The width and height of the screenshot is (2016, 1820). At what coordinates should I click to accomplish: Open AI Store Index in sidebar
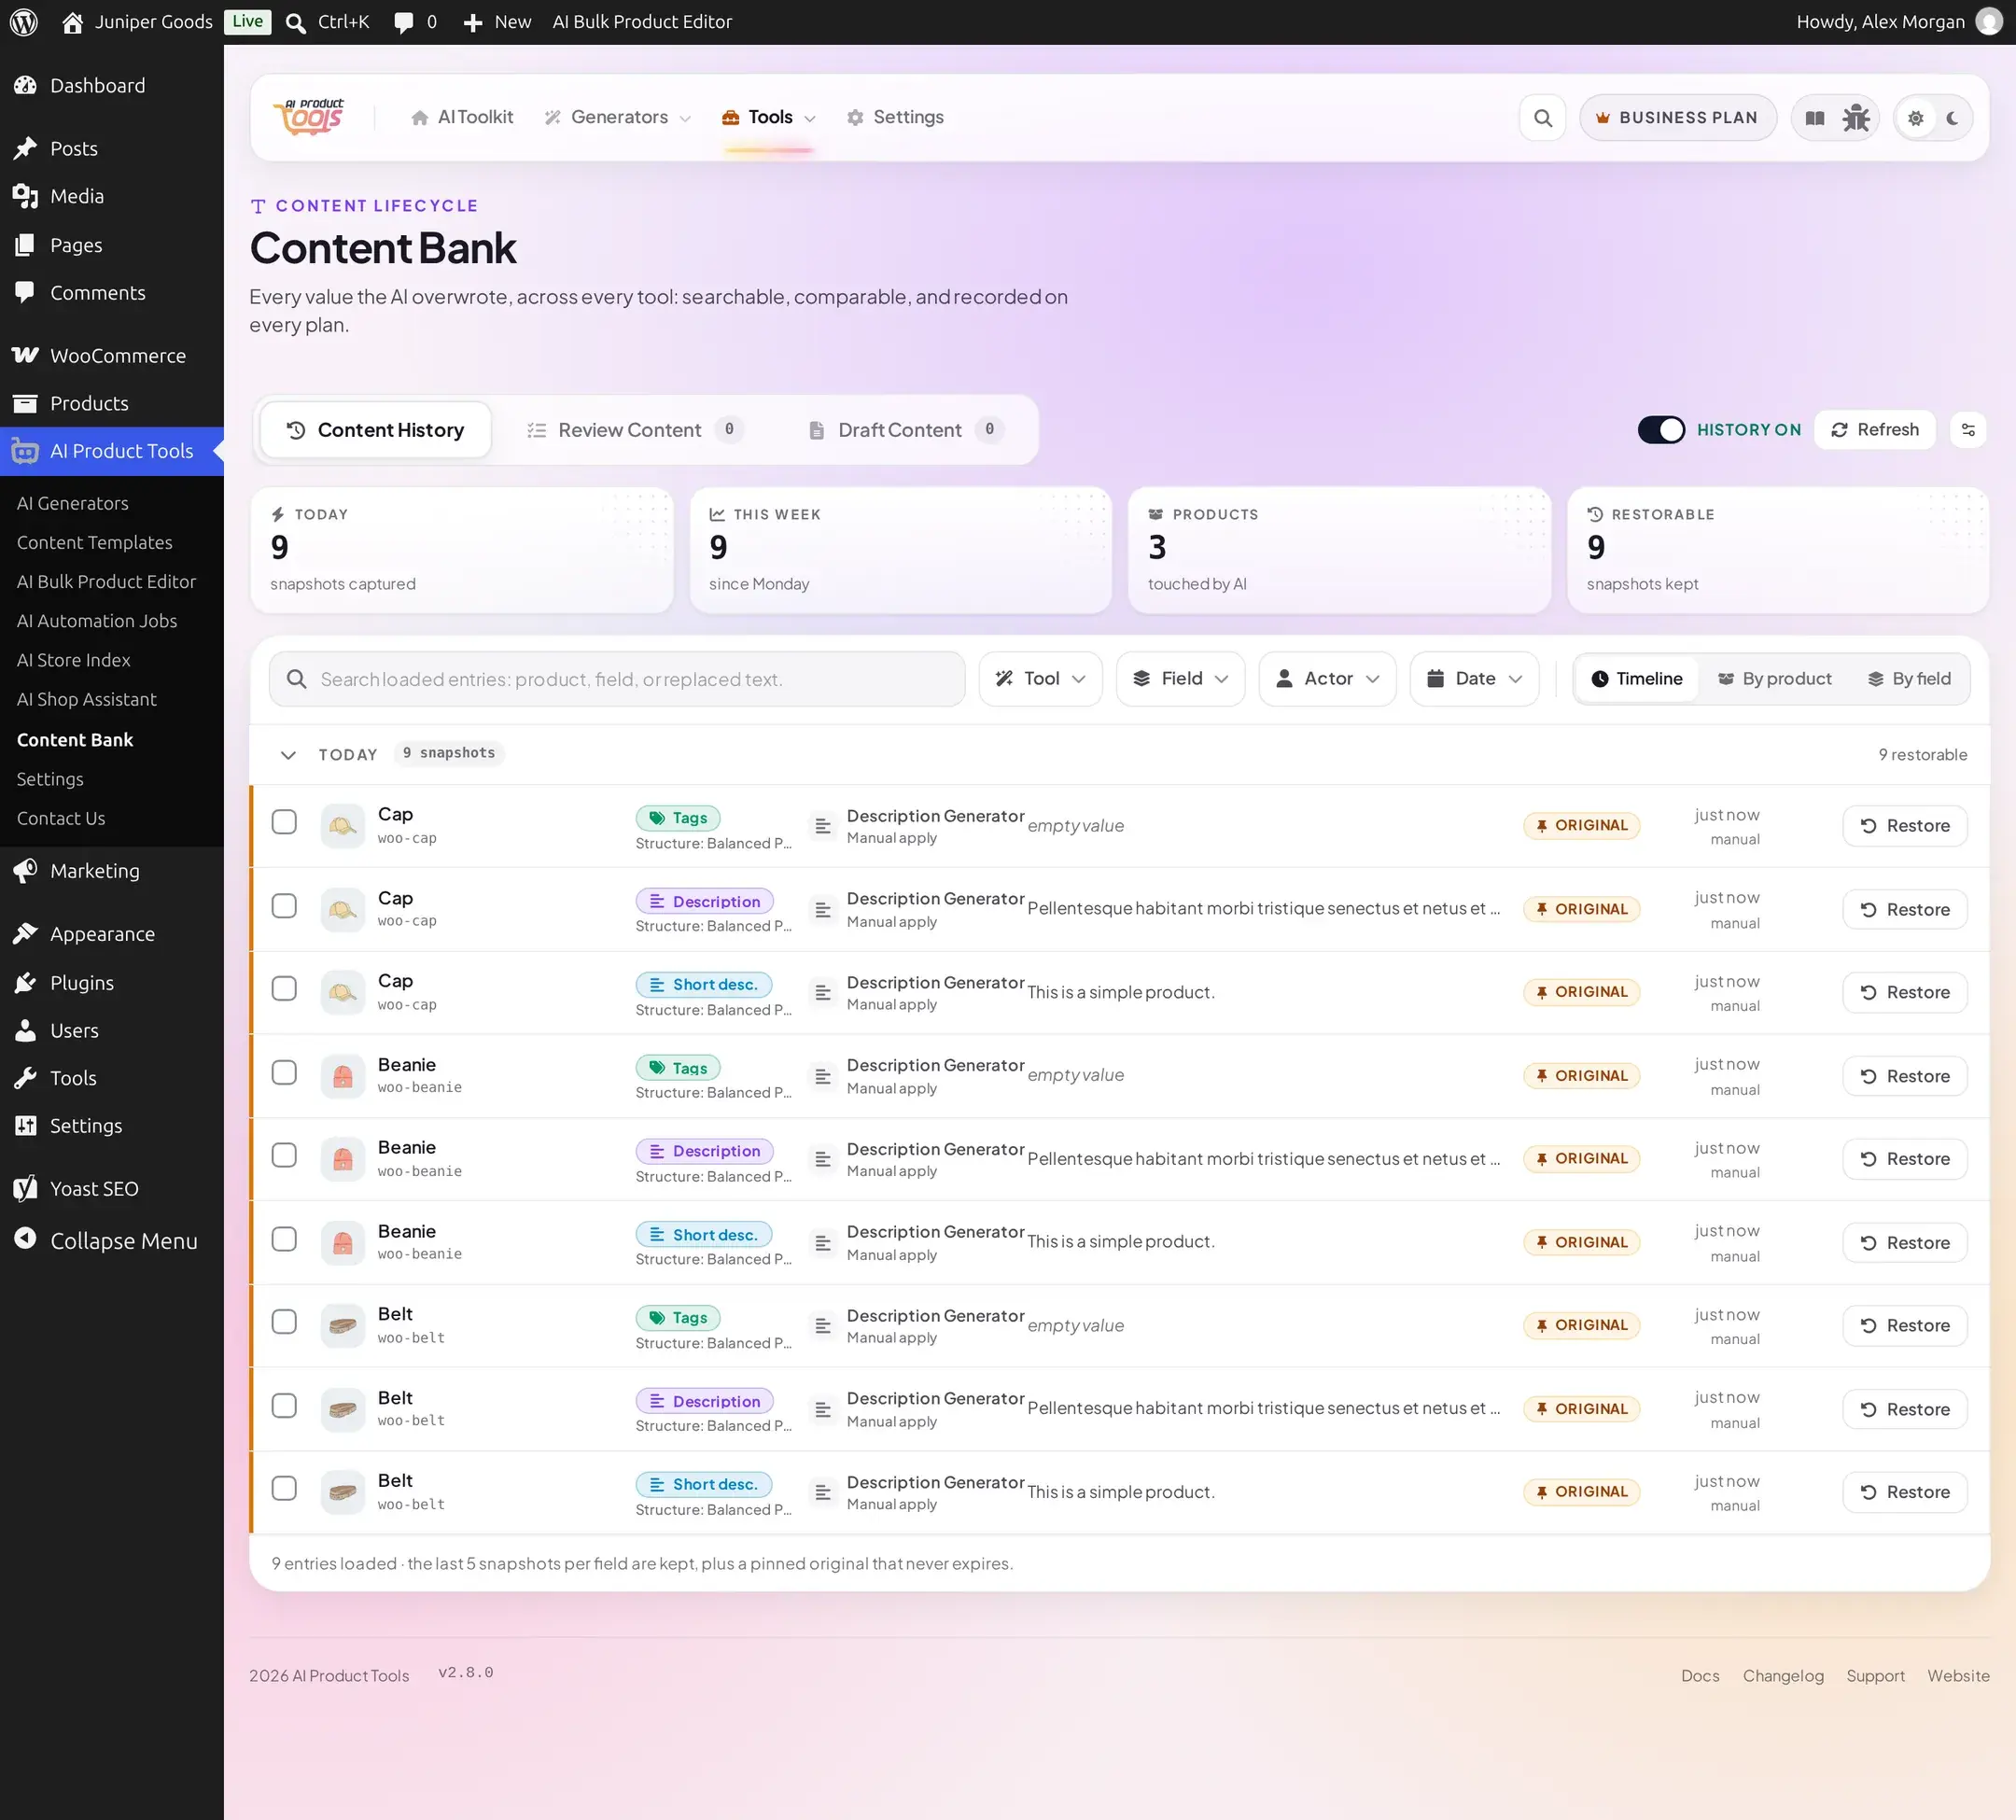tap(73, 660)
